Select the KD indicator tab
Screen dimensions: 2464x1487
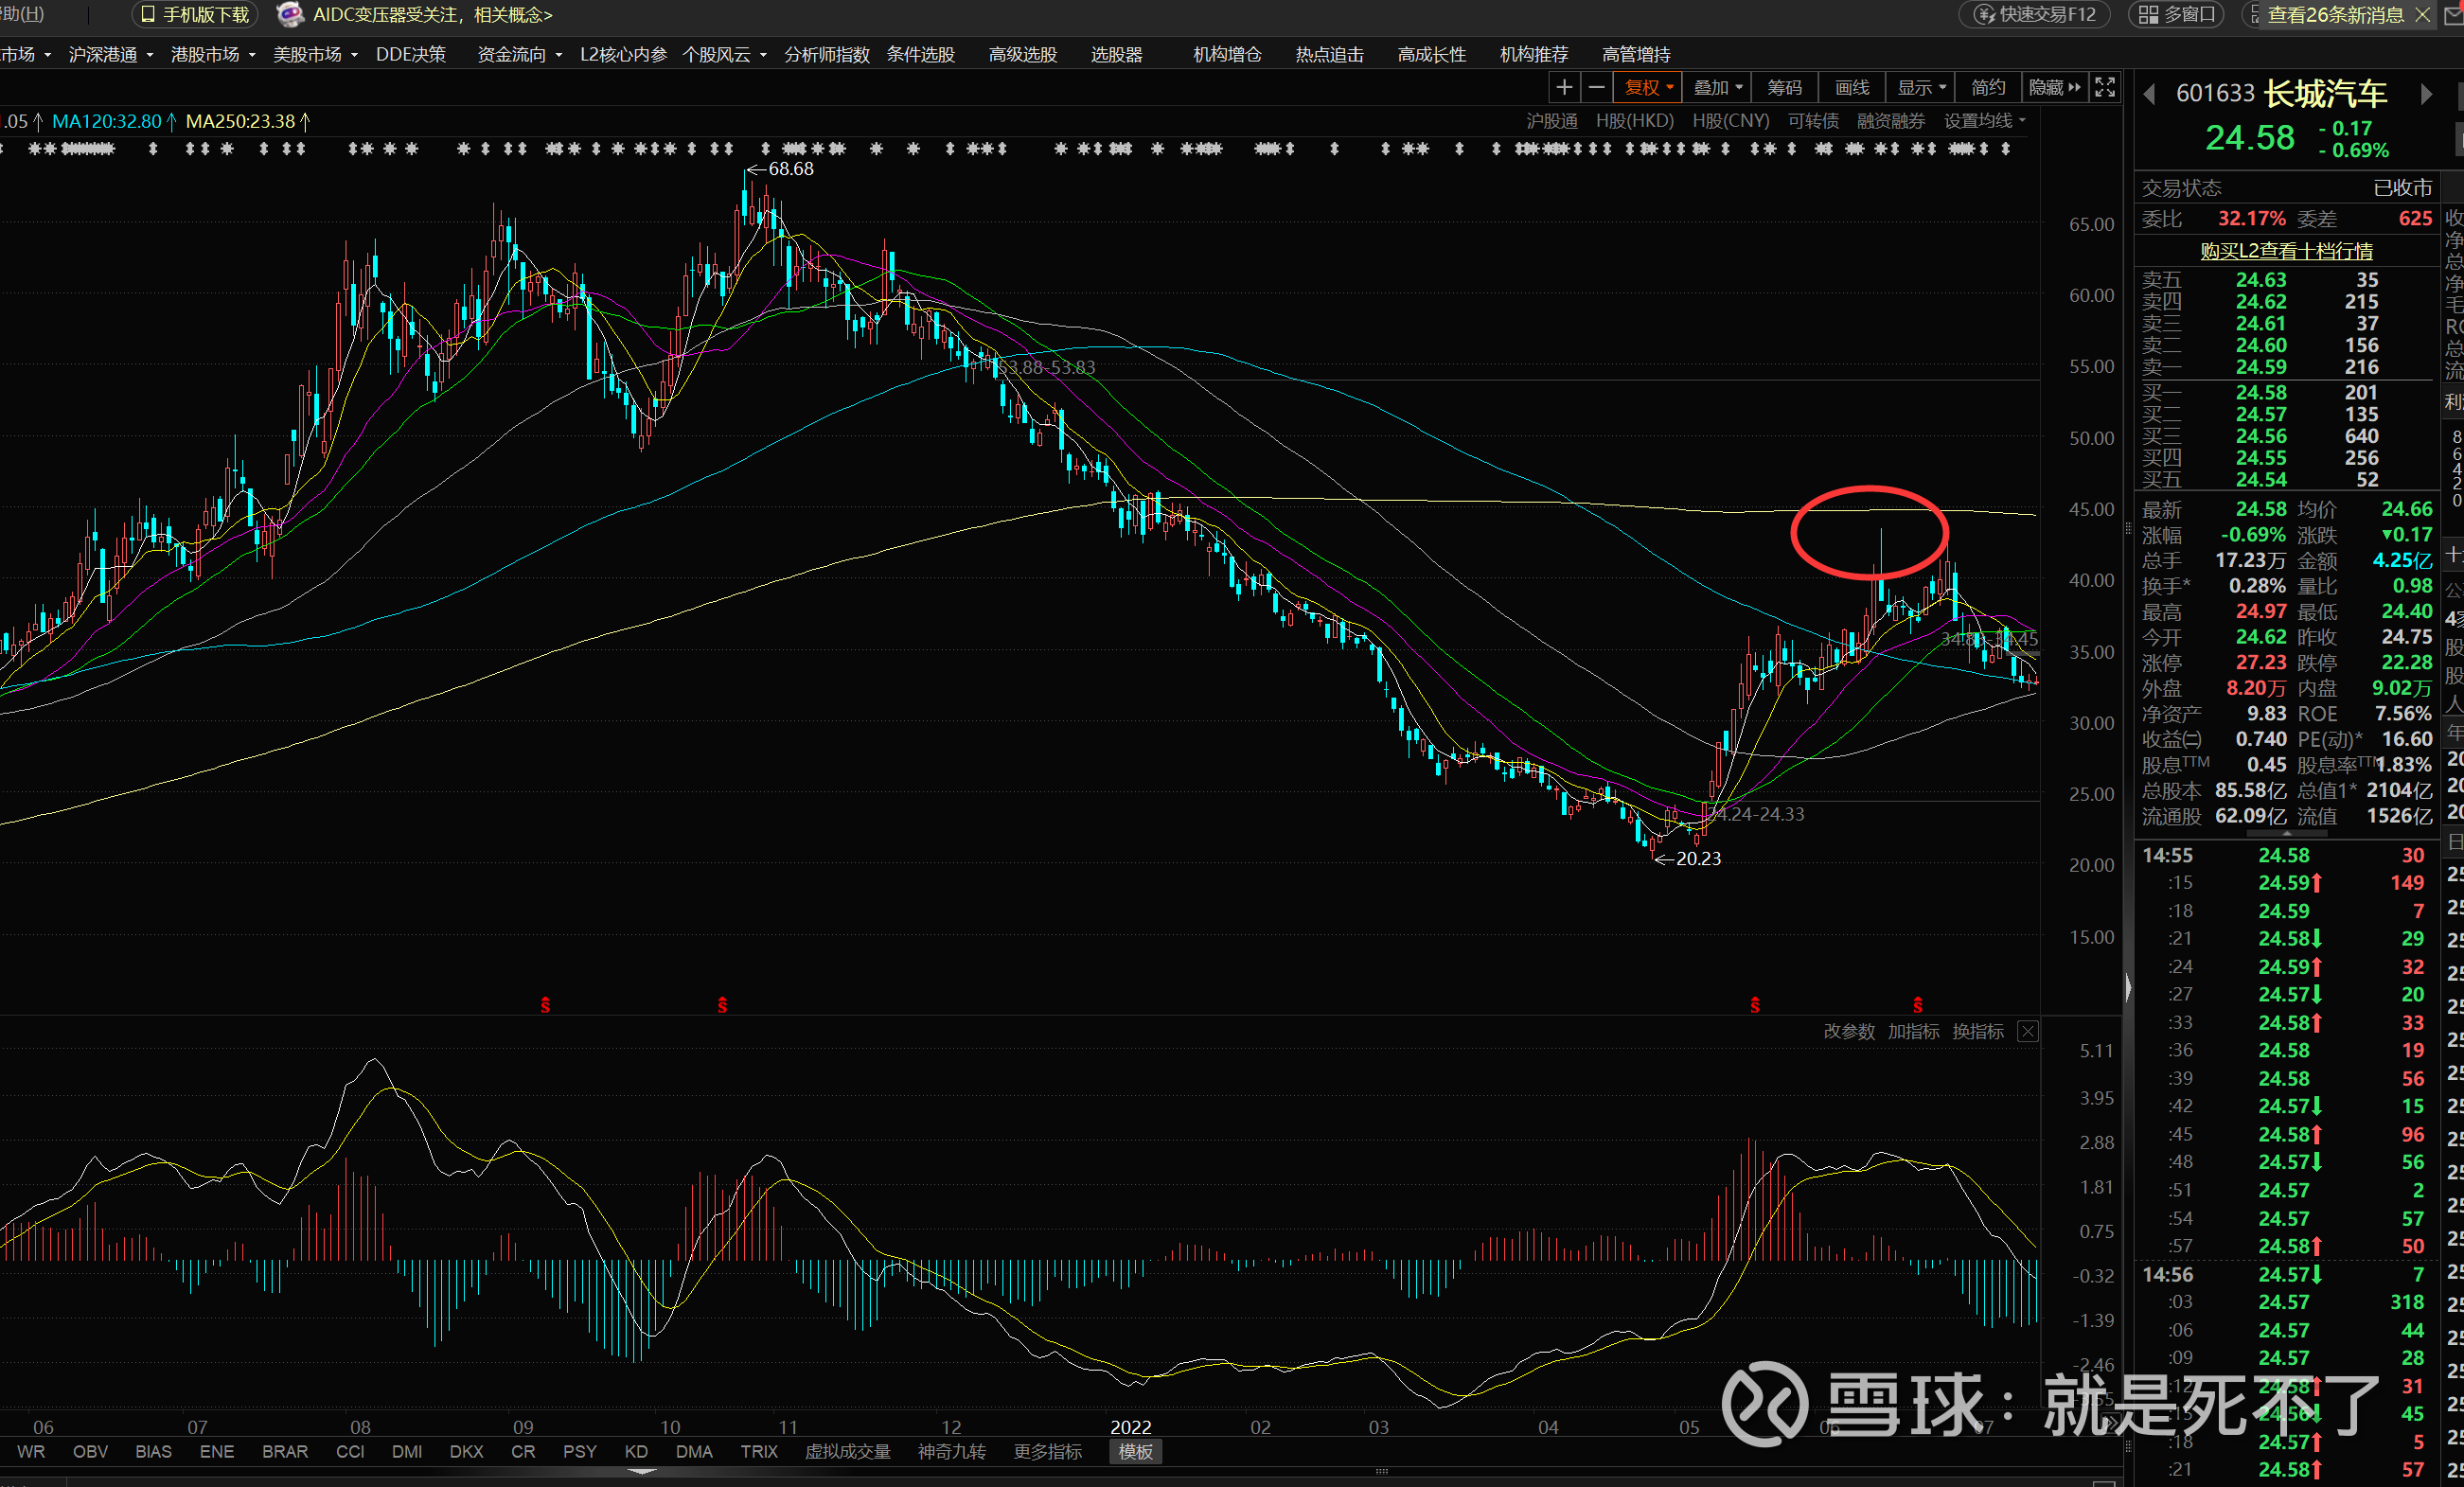pos(635,1451)
